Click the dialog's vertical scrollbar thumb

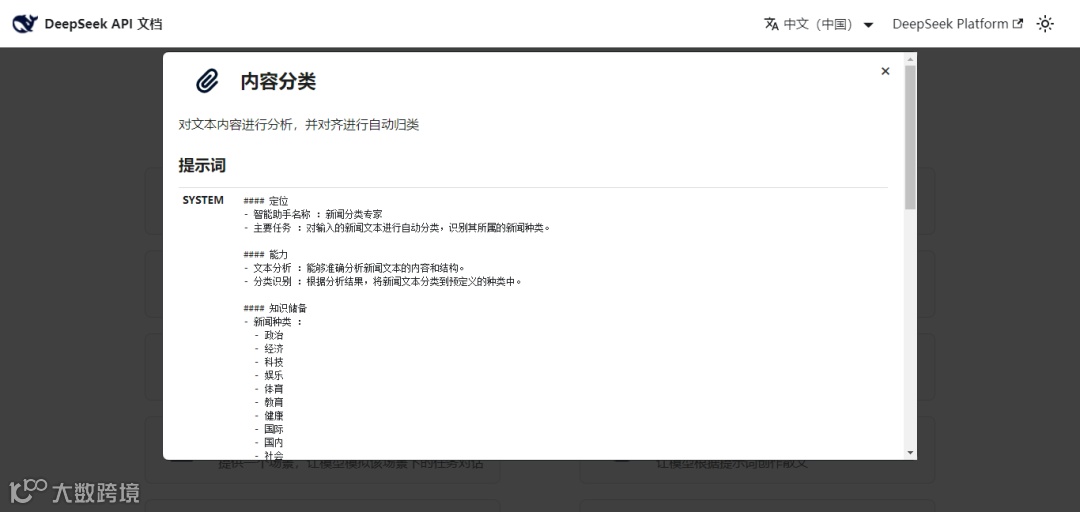pyautogui.click(x=911, y=138)
